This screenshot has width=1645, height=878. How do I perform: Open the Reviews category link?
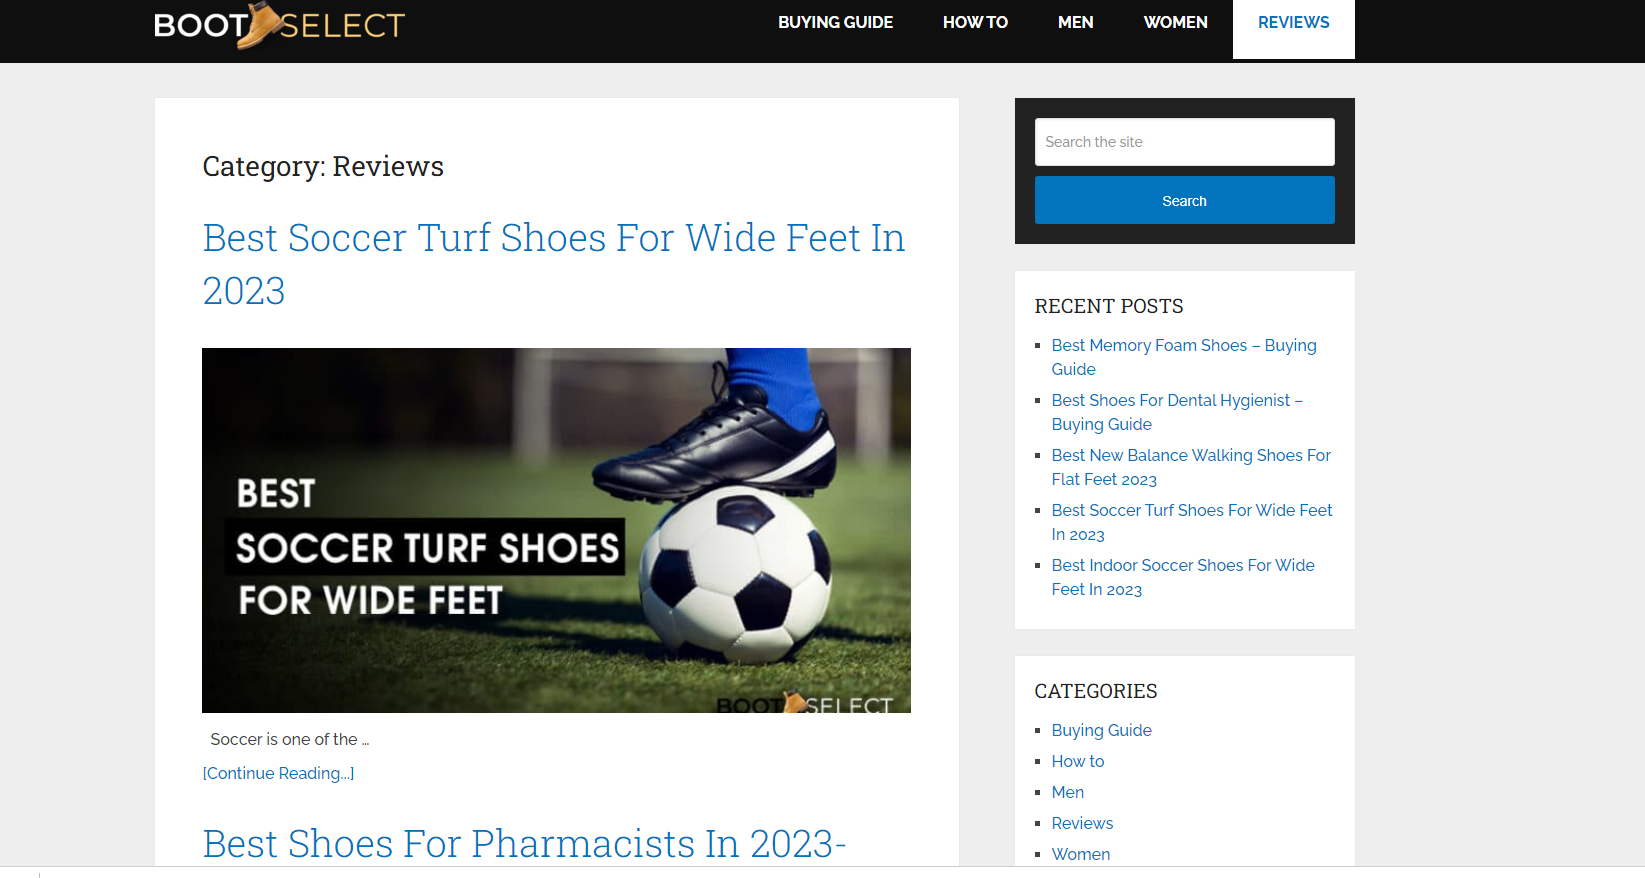(1082, 823)
